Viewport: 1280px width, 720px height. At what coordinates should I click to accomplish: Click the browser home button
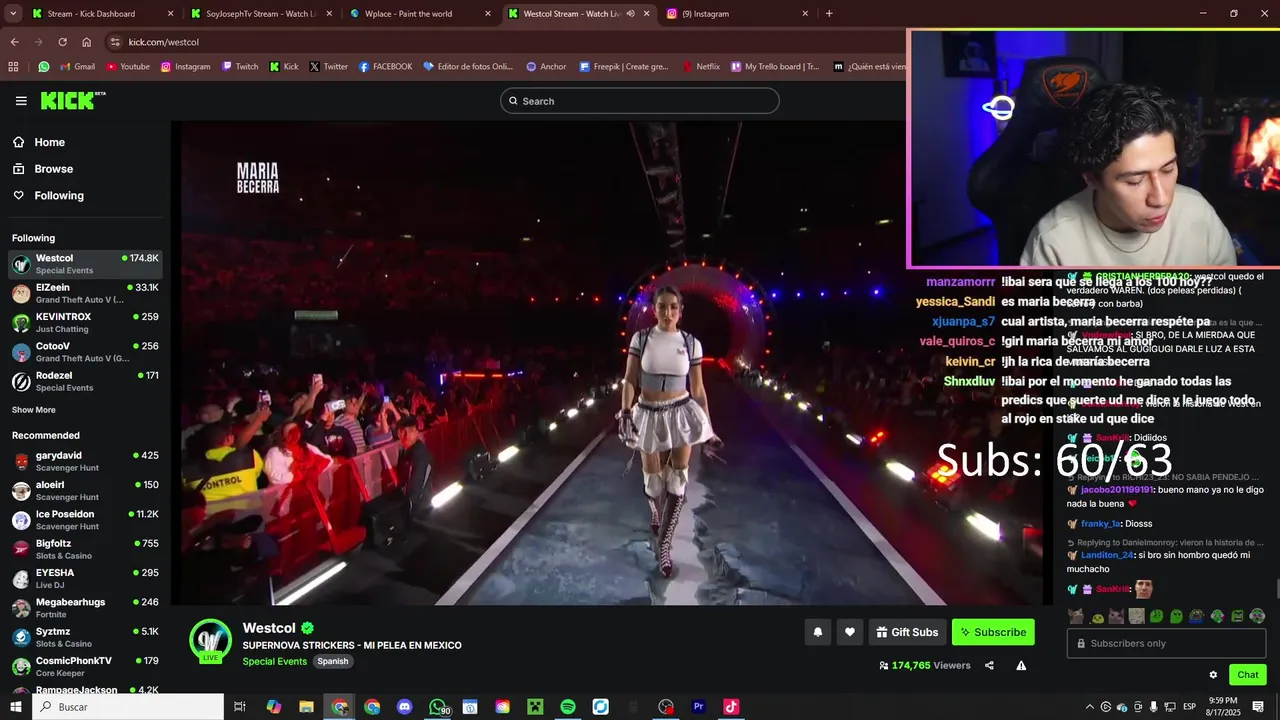[87, 42]
